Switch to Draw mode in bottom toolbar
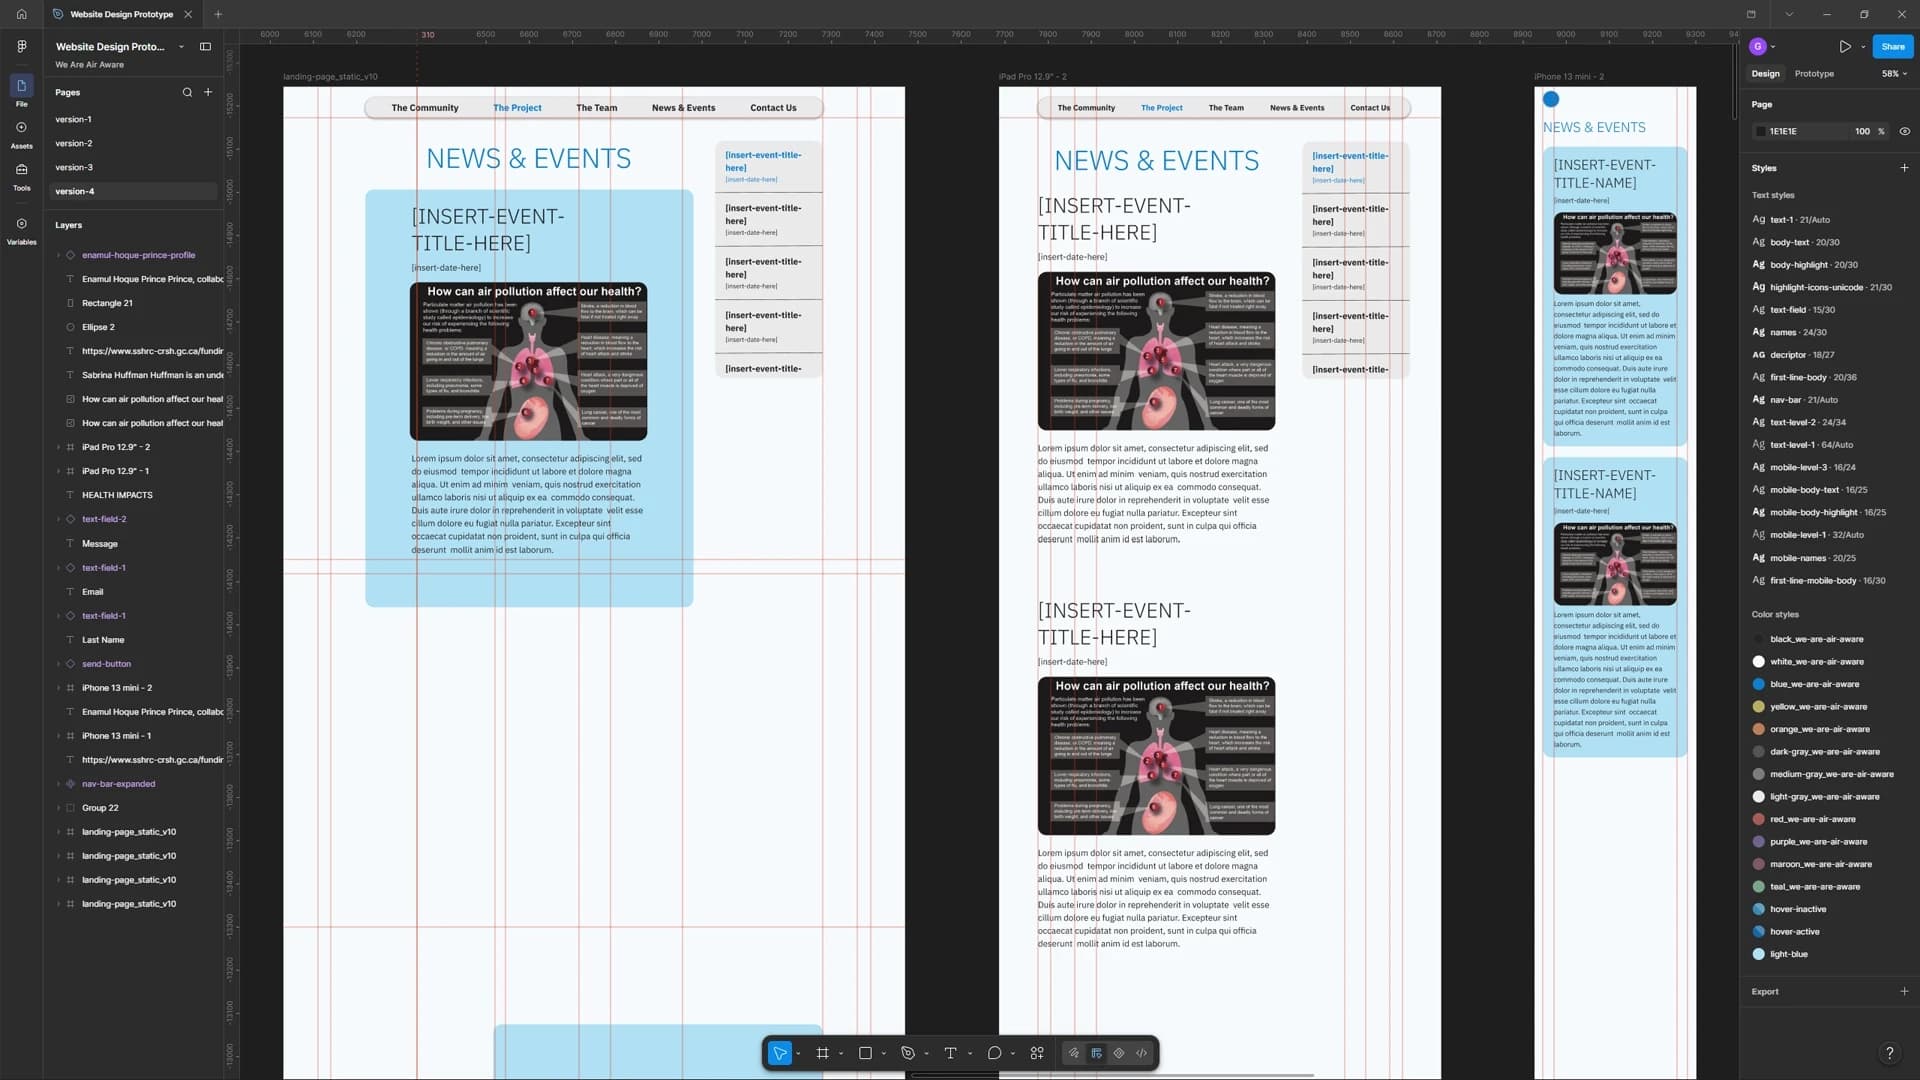 (x=1074, y=1053)
